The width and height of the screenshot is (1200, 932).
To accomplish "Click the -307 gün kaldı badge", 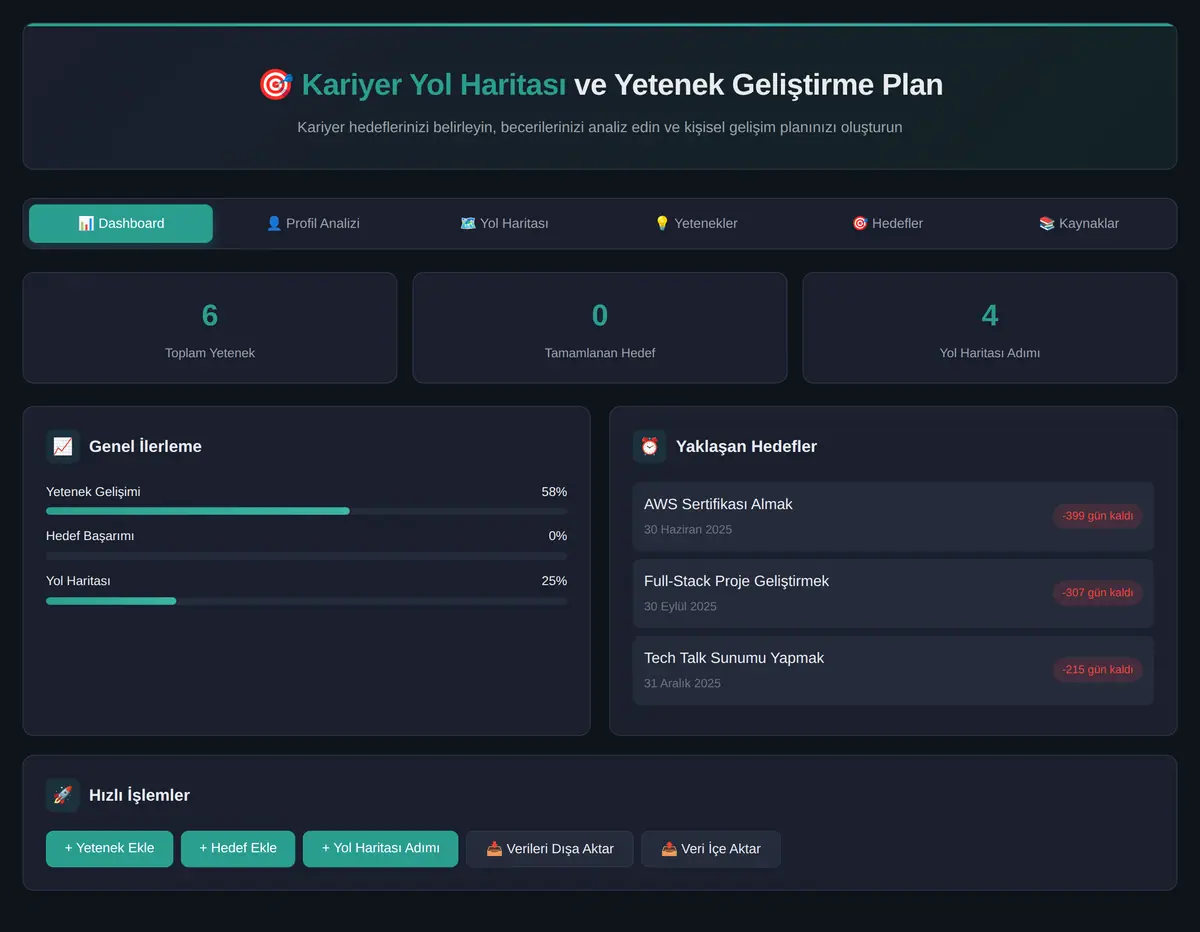I will tap(1097, 593).
